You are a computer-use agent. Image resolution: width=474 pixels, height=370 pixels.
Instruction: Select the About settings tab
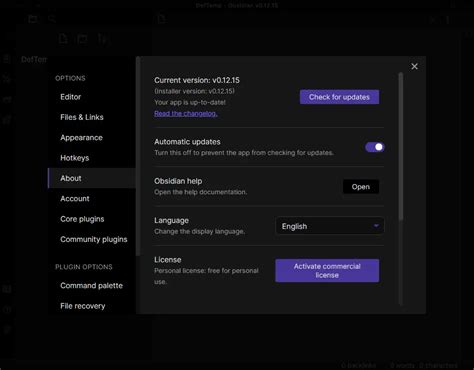92,178
